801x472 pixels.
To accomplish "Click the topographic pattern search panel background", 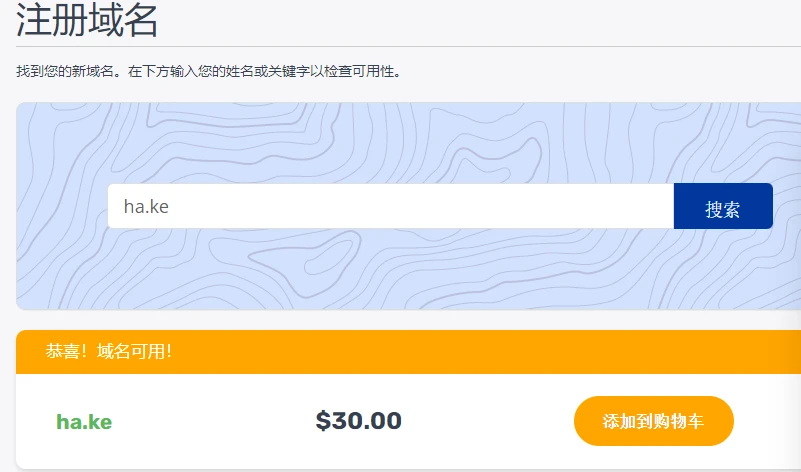I will (400, 140).
